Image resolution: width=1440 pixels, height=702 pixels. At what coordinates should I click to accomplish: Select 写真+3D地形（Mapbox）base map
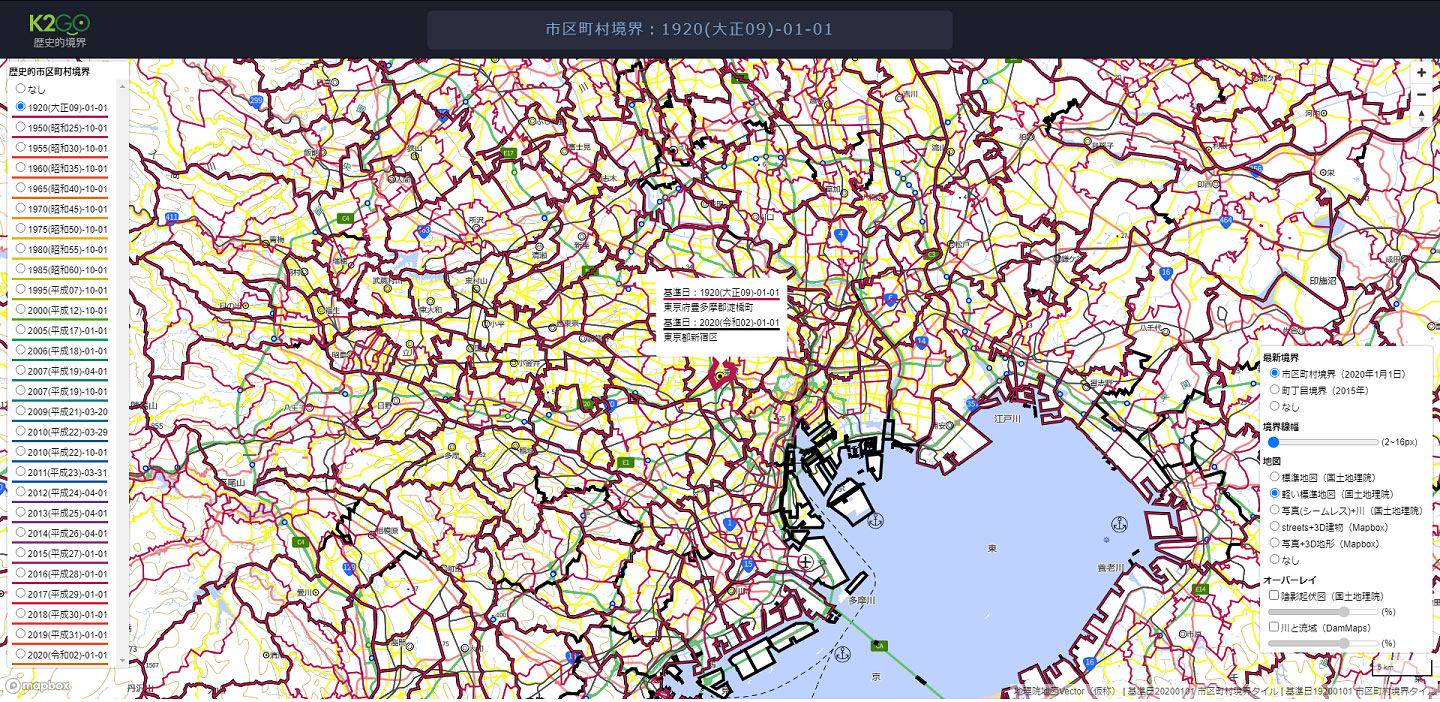[1274, 543]
